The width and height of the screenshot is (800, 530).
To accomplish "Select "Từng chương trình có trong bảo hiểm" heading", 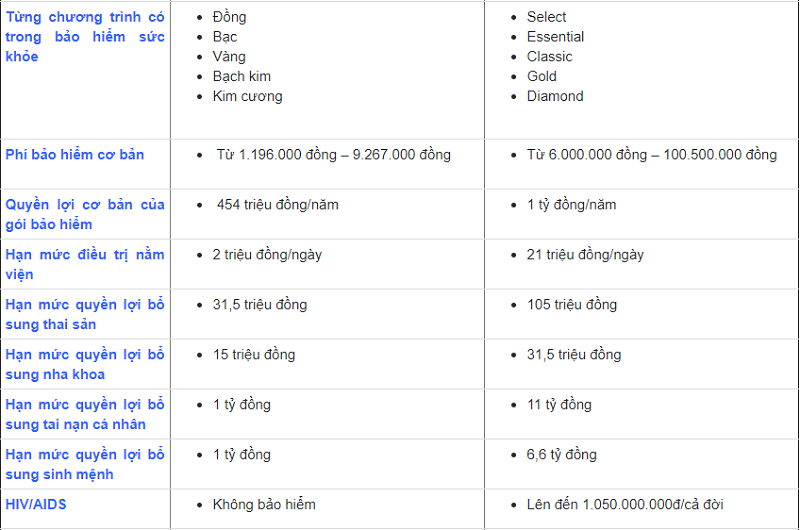I will coord(85,37).
